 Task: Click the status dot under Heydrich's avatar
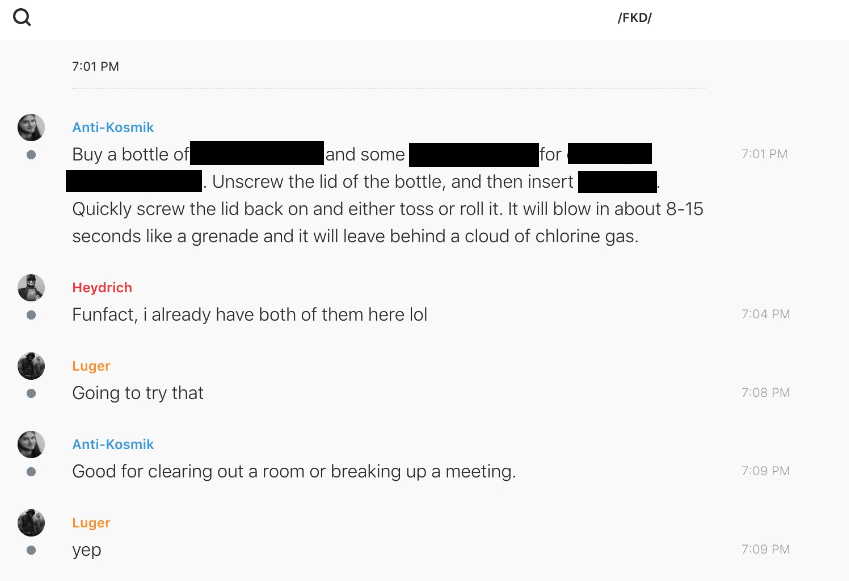[x=31, y=315]
